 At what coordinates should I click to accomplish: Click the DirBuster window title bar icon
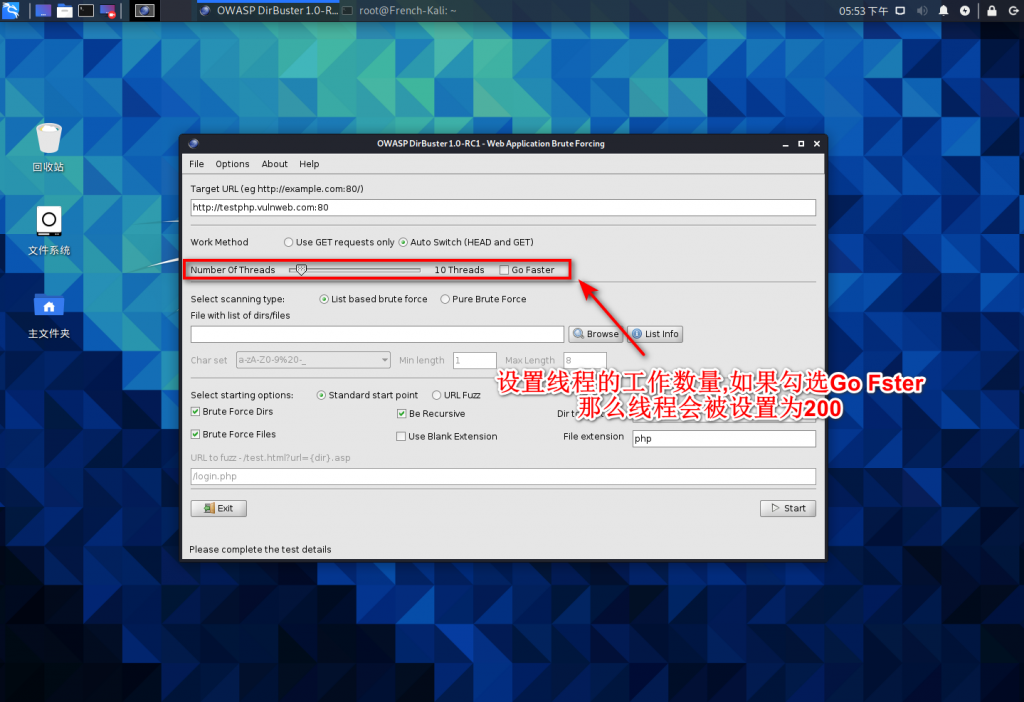pos(193,144)
